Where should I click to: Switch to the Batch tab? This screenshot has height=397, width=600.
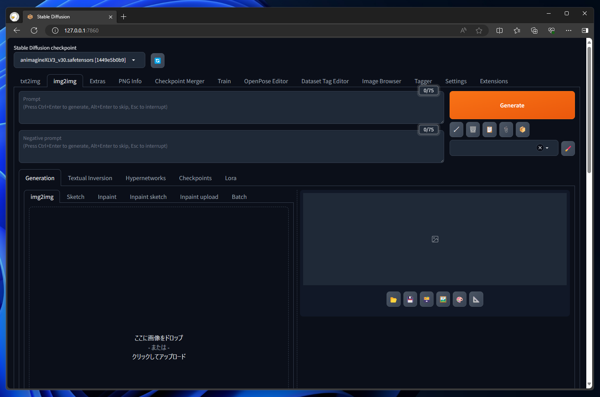[239, 197]
